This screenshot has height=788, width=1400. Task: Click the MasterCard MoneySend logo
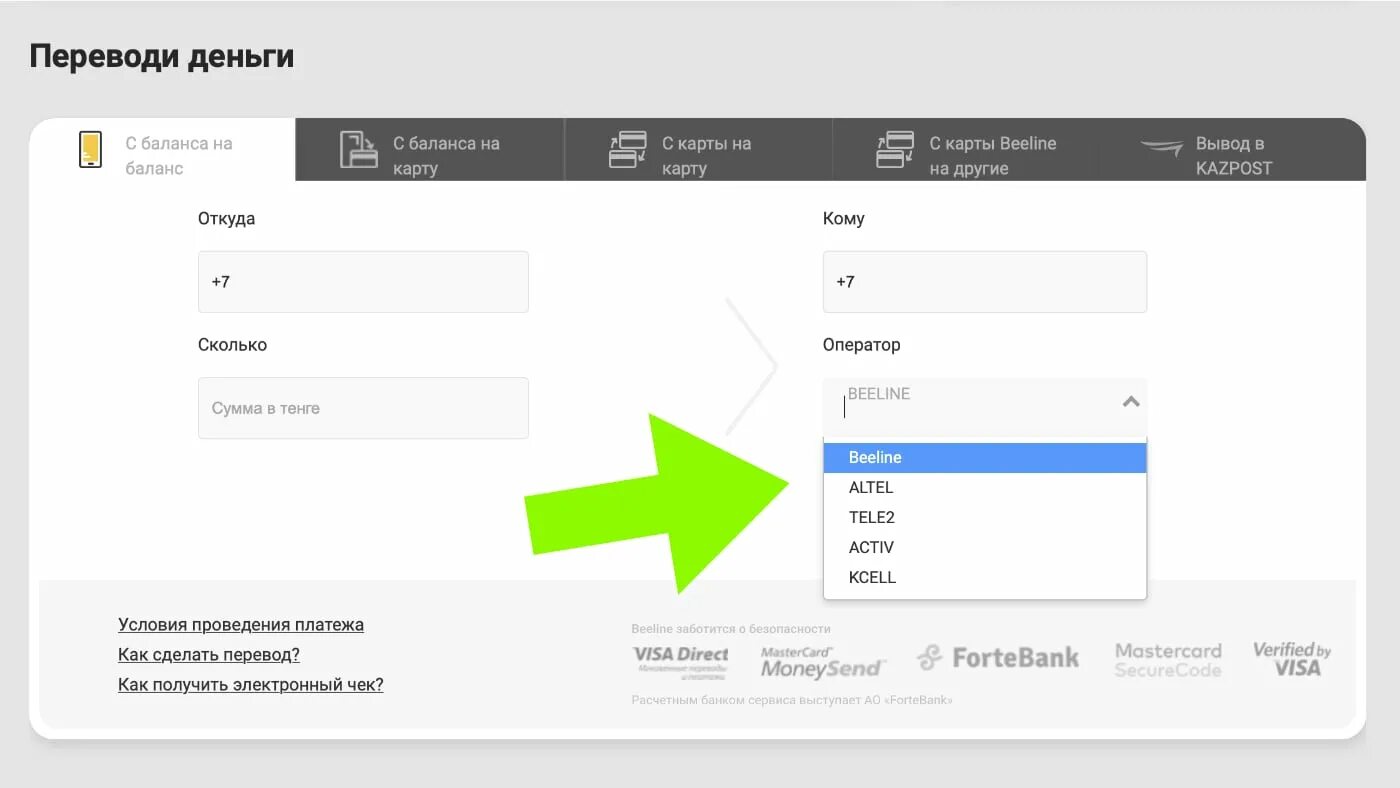tap(822, 662)
